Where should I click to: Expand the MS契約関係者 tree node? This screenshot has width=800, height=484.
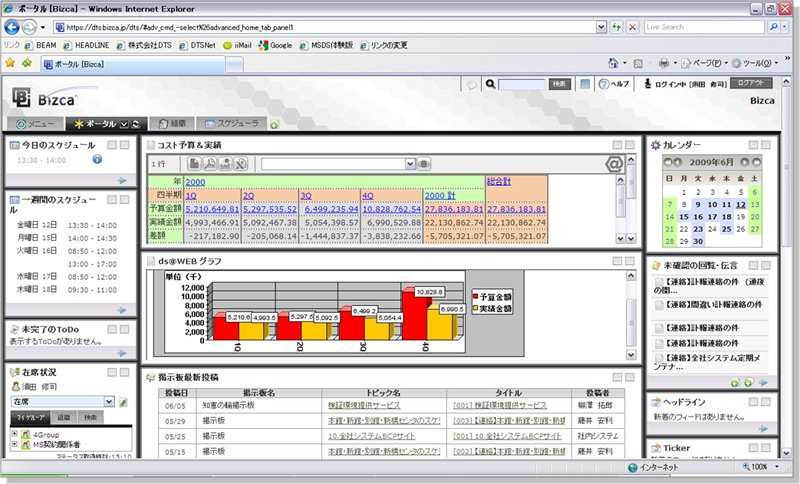tap(14, 444)
